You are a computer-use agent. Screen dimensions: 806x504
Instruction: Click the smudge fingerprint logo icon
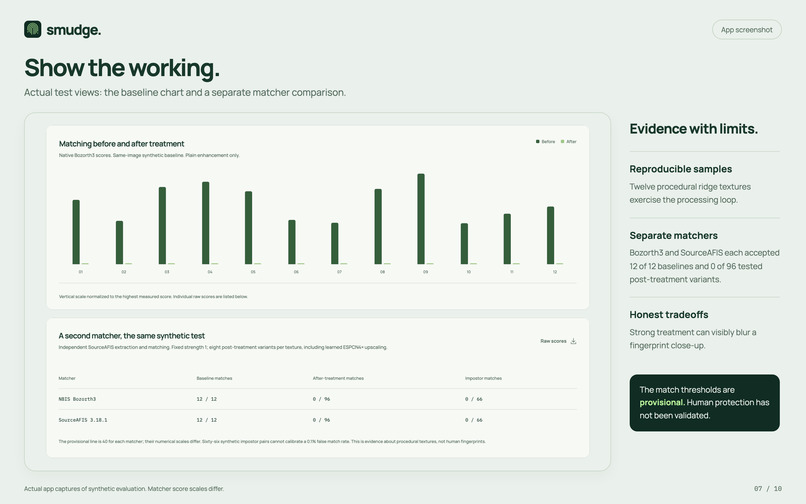(x=32, y=29)
